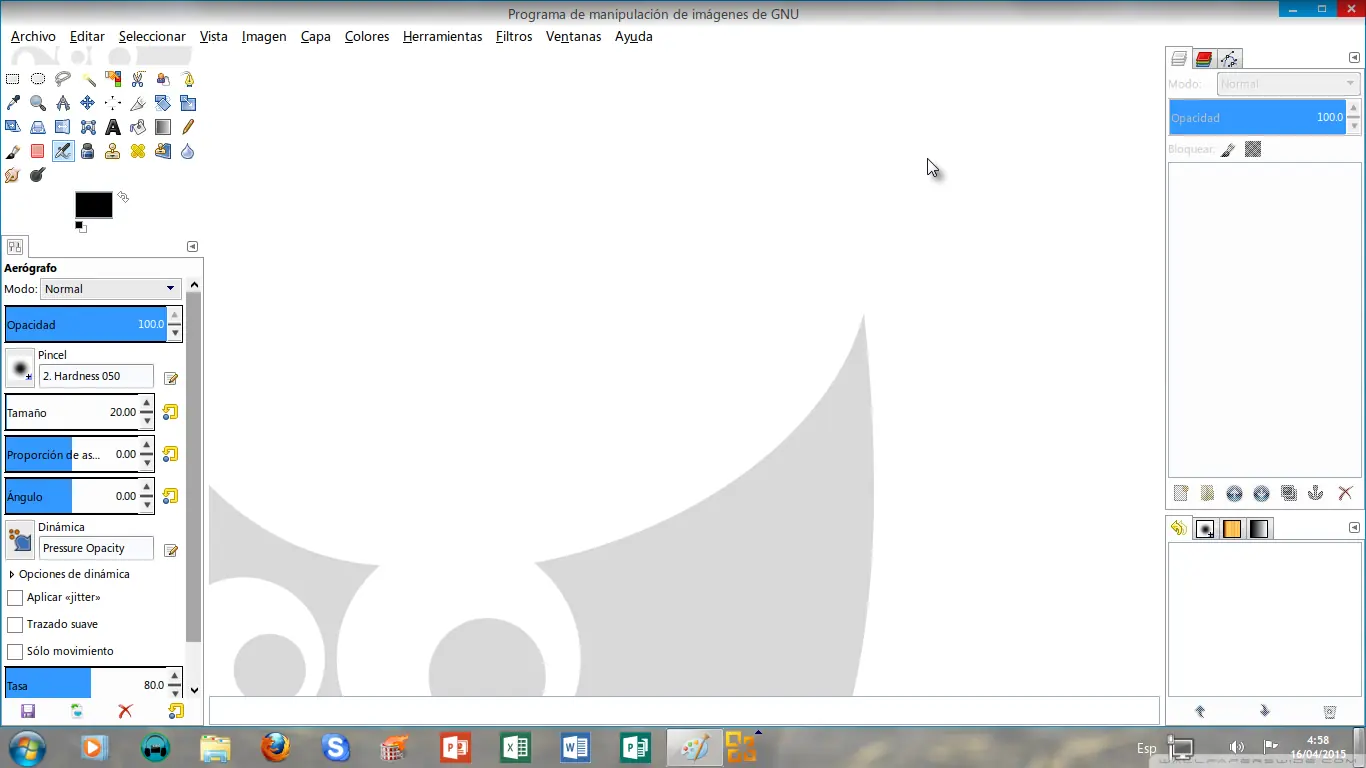Select the Fuzzy Select magic wand tool

(x=88, y=78)
